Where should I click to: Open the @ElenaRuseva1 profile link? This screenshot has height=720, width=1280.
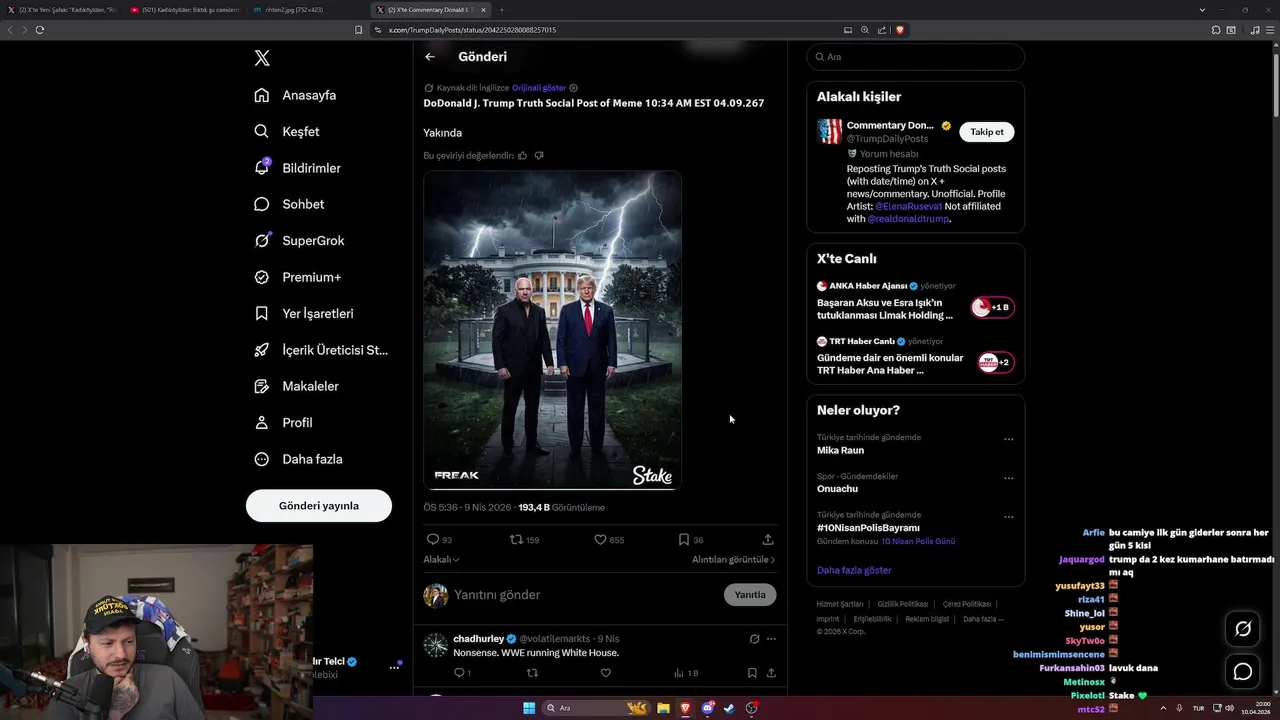coord(908,206)
